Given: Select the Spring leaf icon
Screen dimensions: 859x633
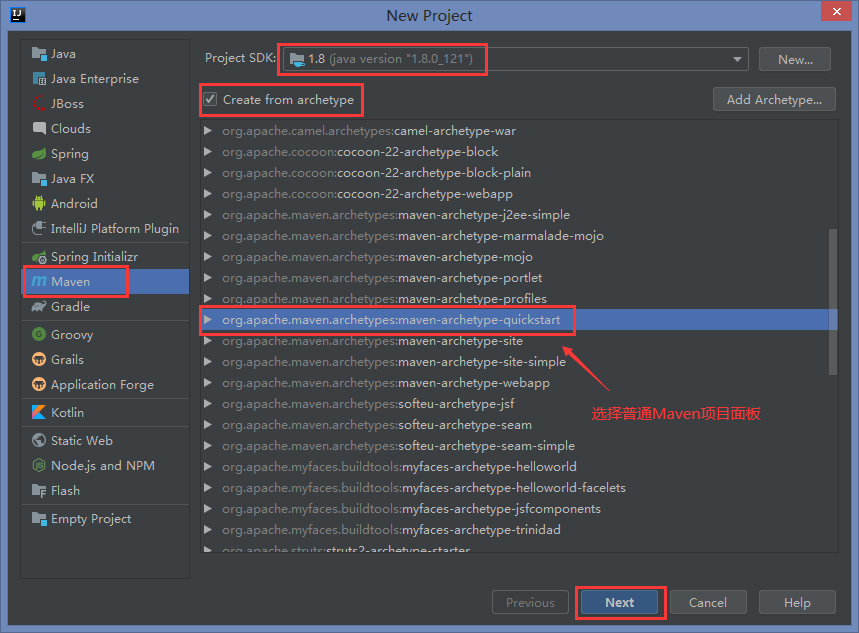Looking at the screenshot, I should coord(39,154).
